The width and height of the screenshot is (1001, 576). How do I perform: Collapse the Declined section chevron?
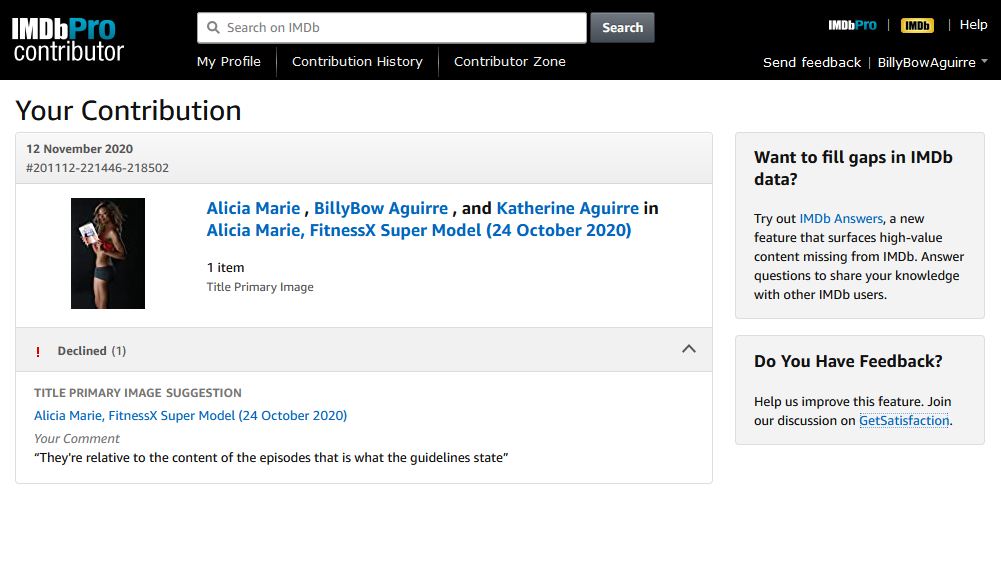tap(688, 349)
